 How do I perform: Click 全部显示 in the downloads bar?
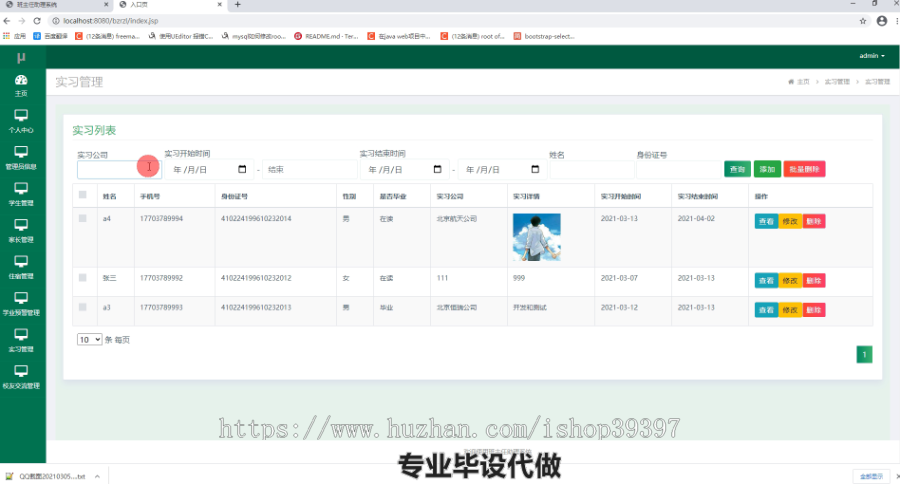point(871,477)
